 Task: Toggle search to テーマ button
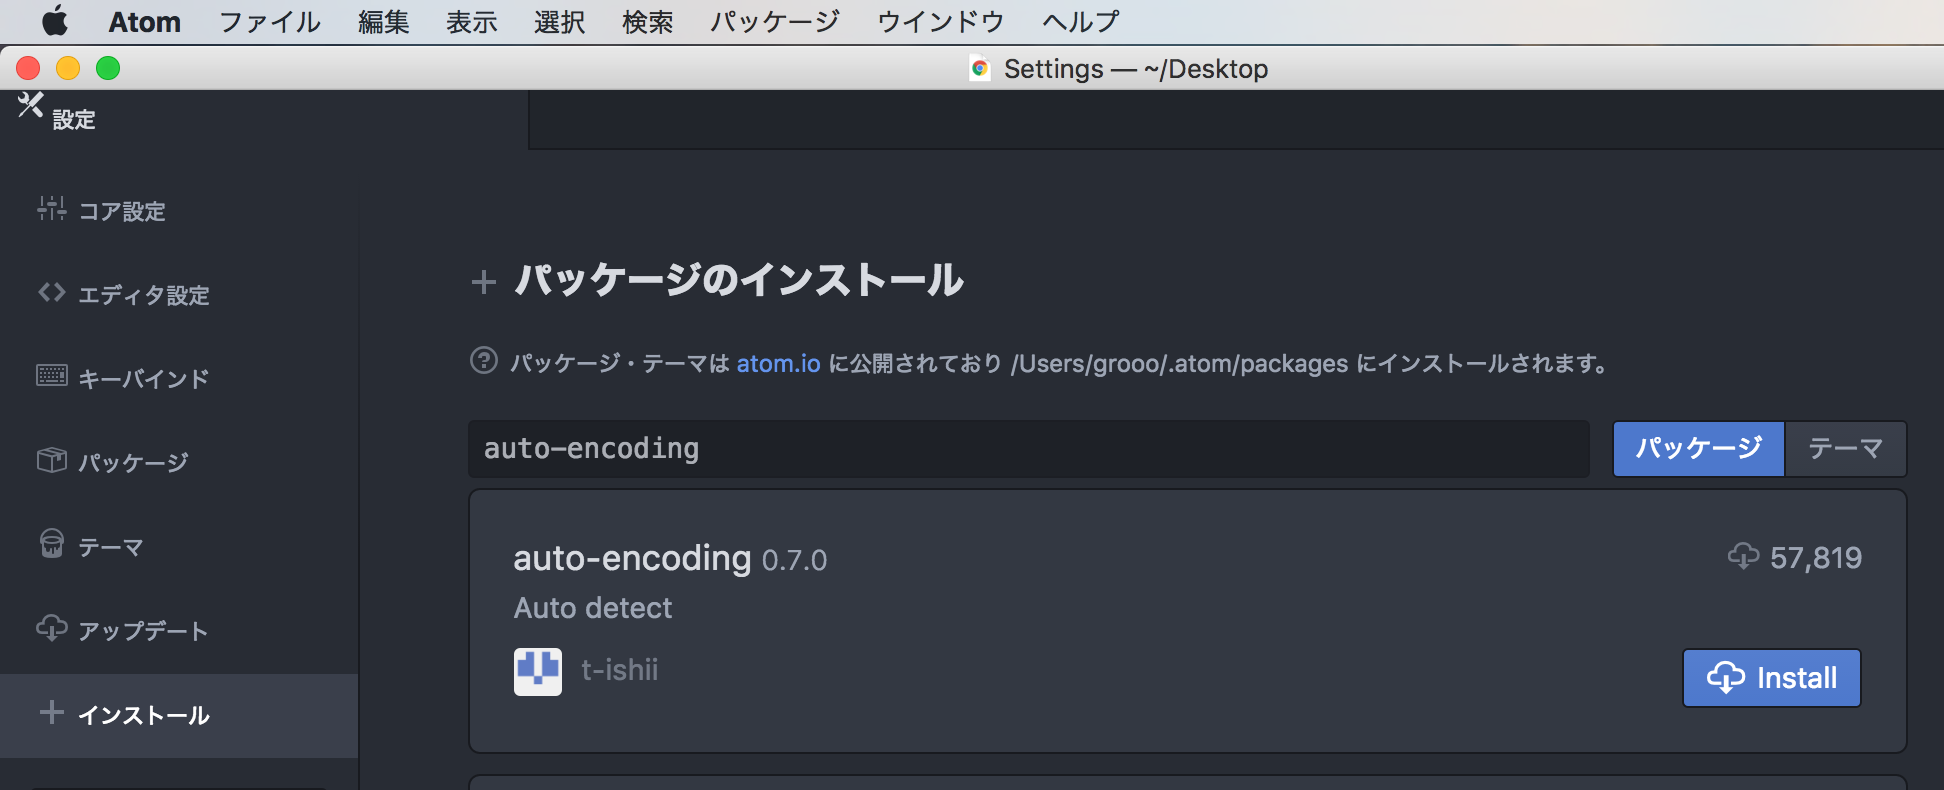tap(1845, 449)
